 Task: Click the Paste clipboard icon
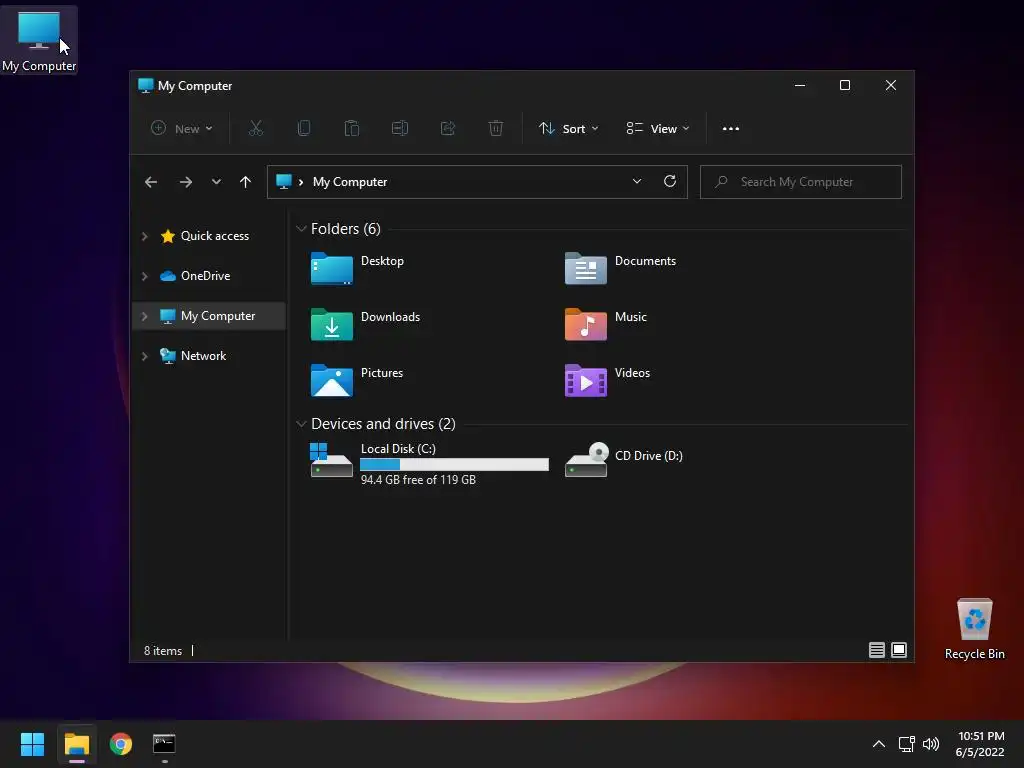(351, 128)
